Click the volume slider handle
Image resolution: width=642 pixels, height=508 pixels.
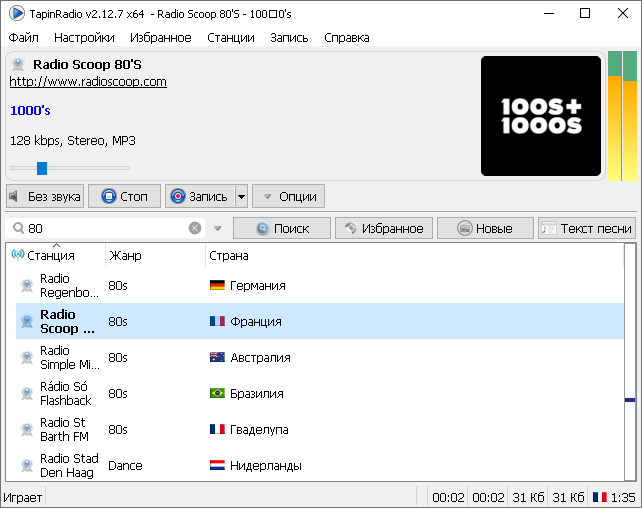point(42,168)
